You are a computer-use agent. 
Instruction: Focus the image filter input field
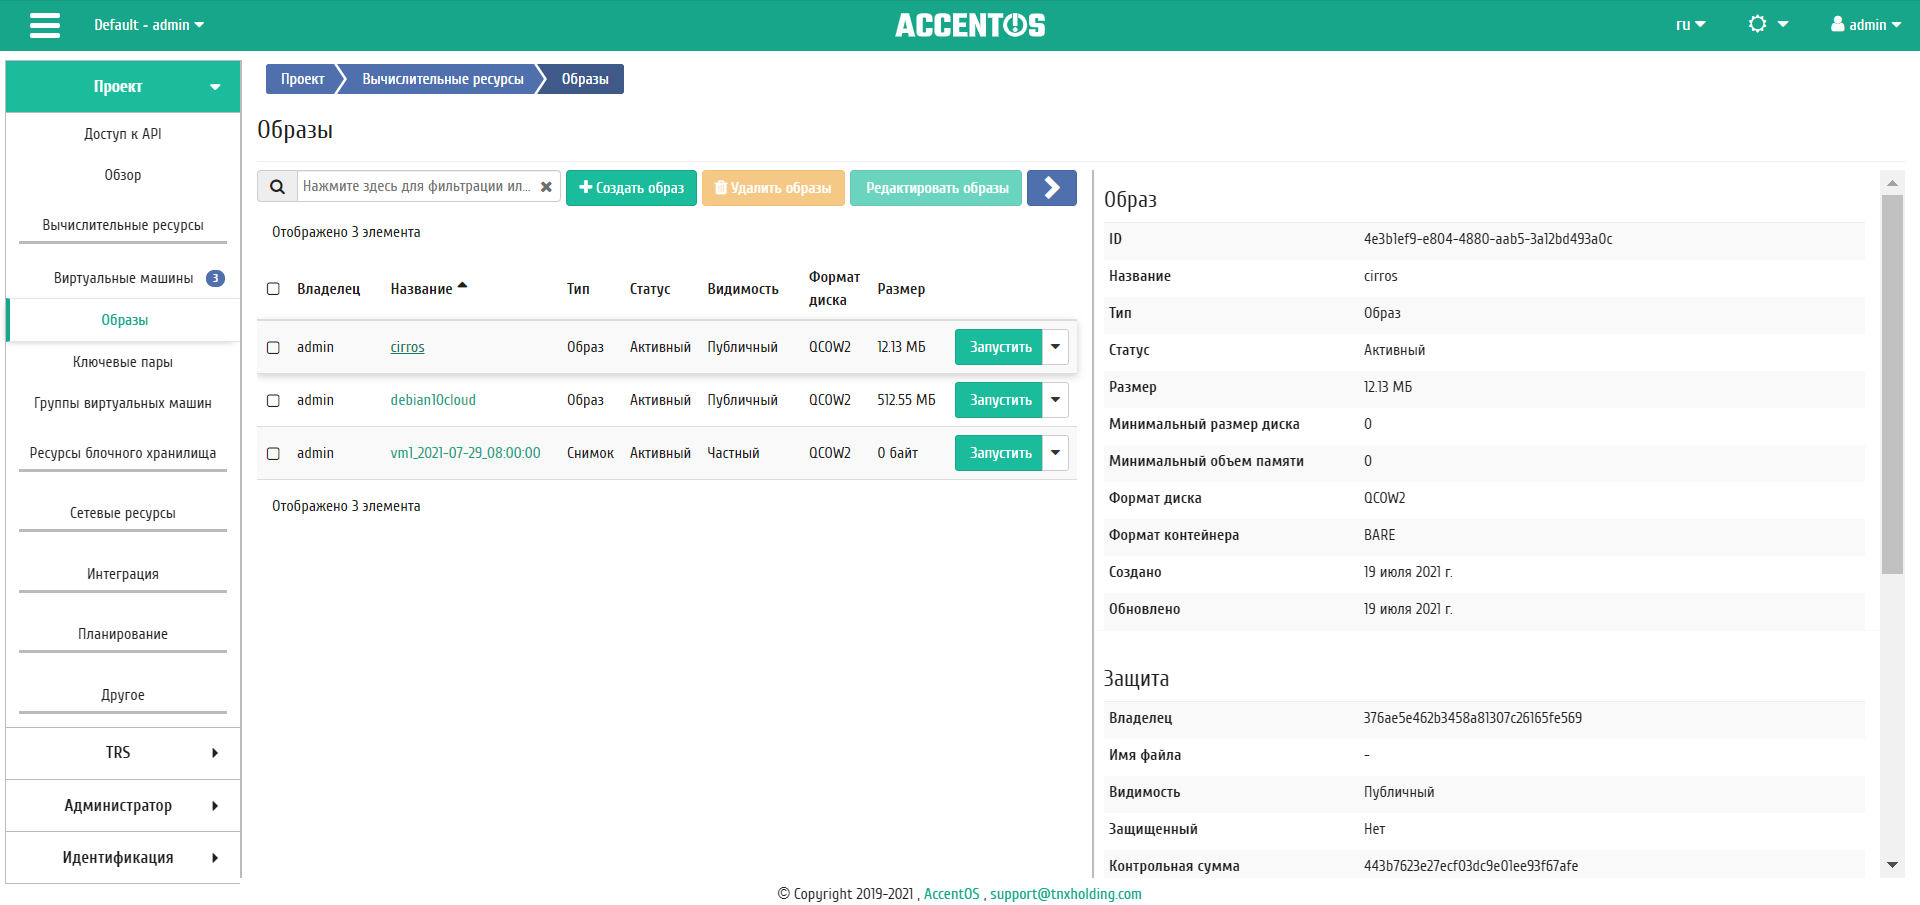point(418,187)
